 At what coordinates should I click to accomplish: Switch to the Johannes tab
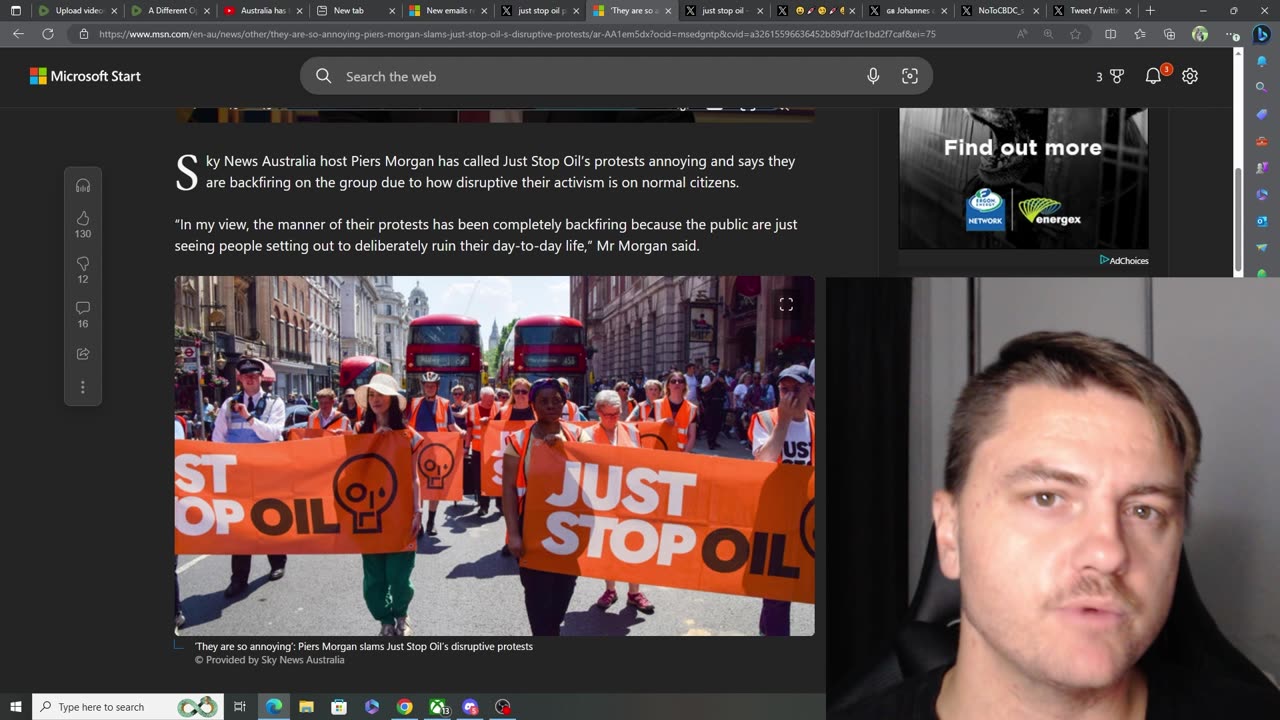pyautogui.click(x=906, y=10)
